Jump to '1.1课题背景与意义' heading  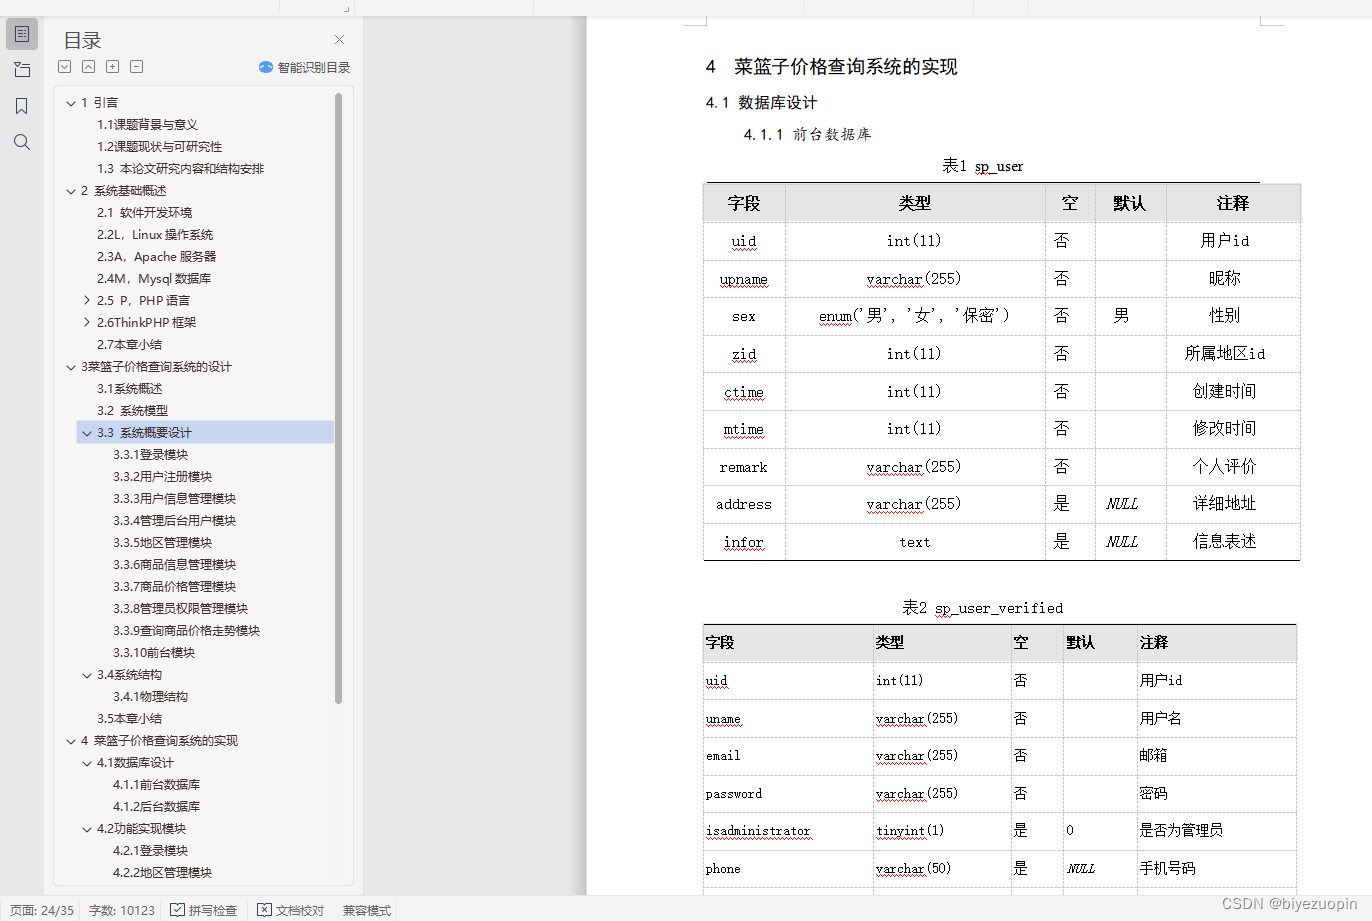tap(147, 125)
